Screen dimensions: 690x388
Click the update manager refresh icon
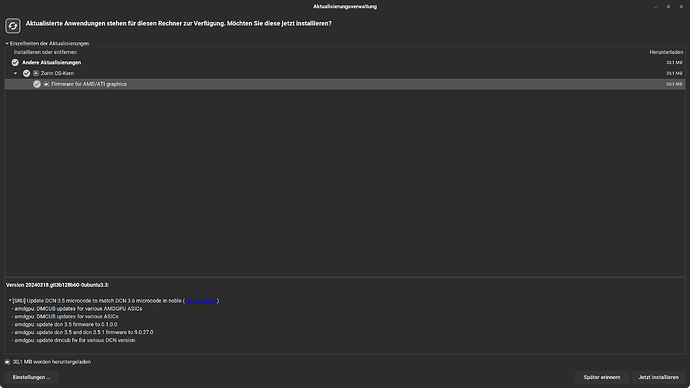click(x=13, y=26)
